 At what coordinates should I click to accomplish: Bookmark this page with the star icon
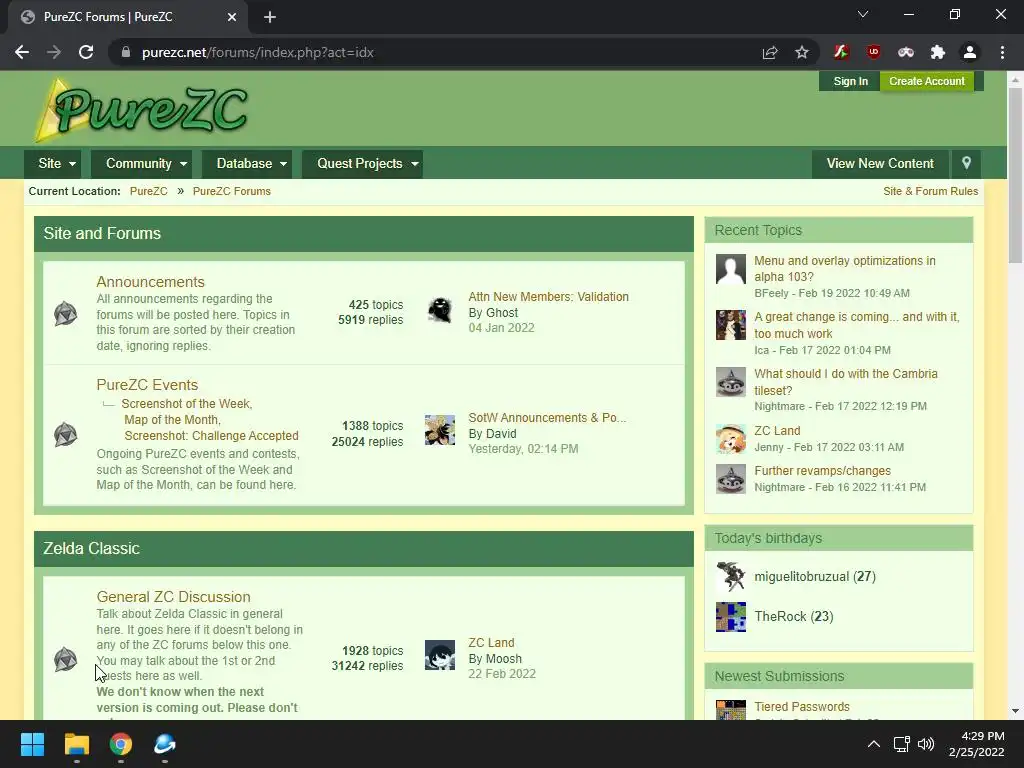pyautogui.click(x=802, y=52)
